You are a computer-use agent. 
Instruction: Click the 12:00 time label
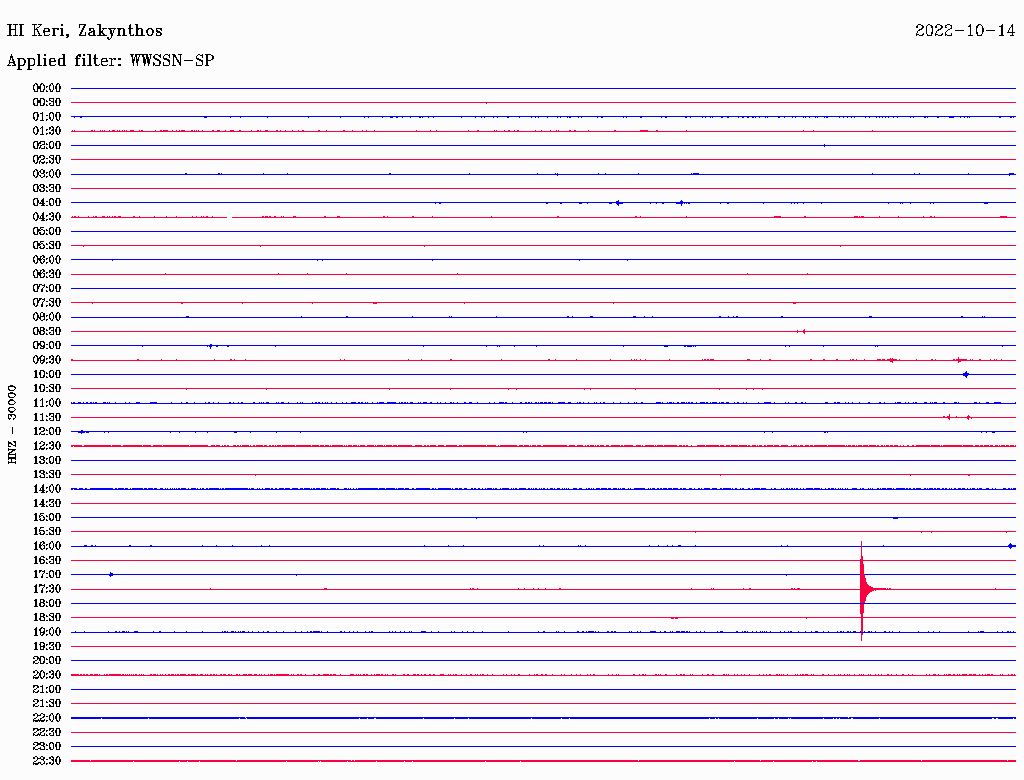(46, 432)
